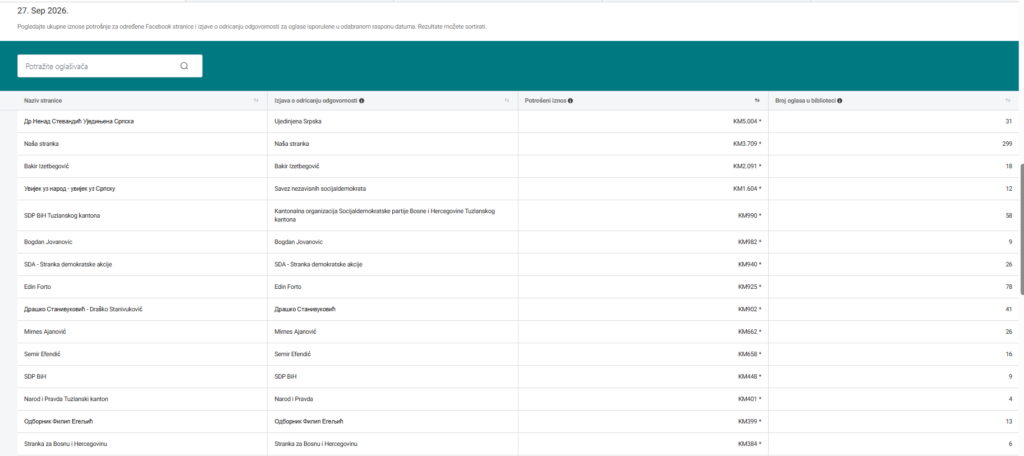The width and height of the screenshot is (1024, 456).
Task: Click the vertical page scrollbar
Action: (x=1021, y=228)
